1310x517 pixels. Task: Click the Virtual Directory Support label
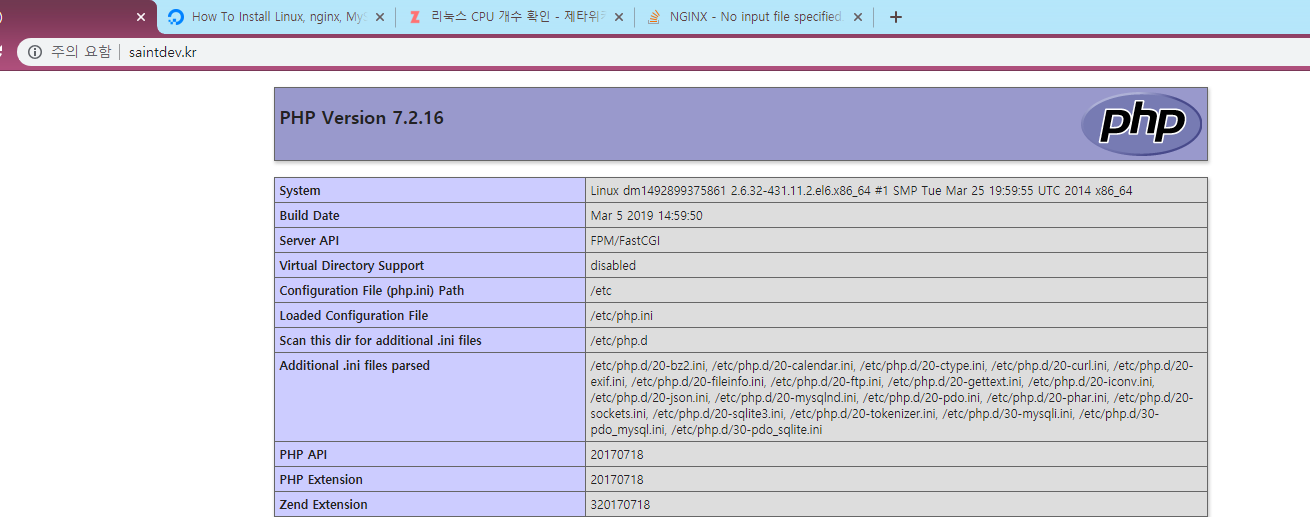(352, 266)
